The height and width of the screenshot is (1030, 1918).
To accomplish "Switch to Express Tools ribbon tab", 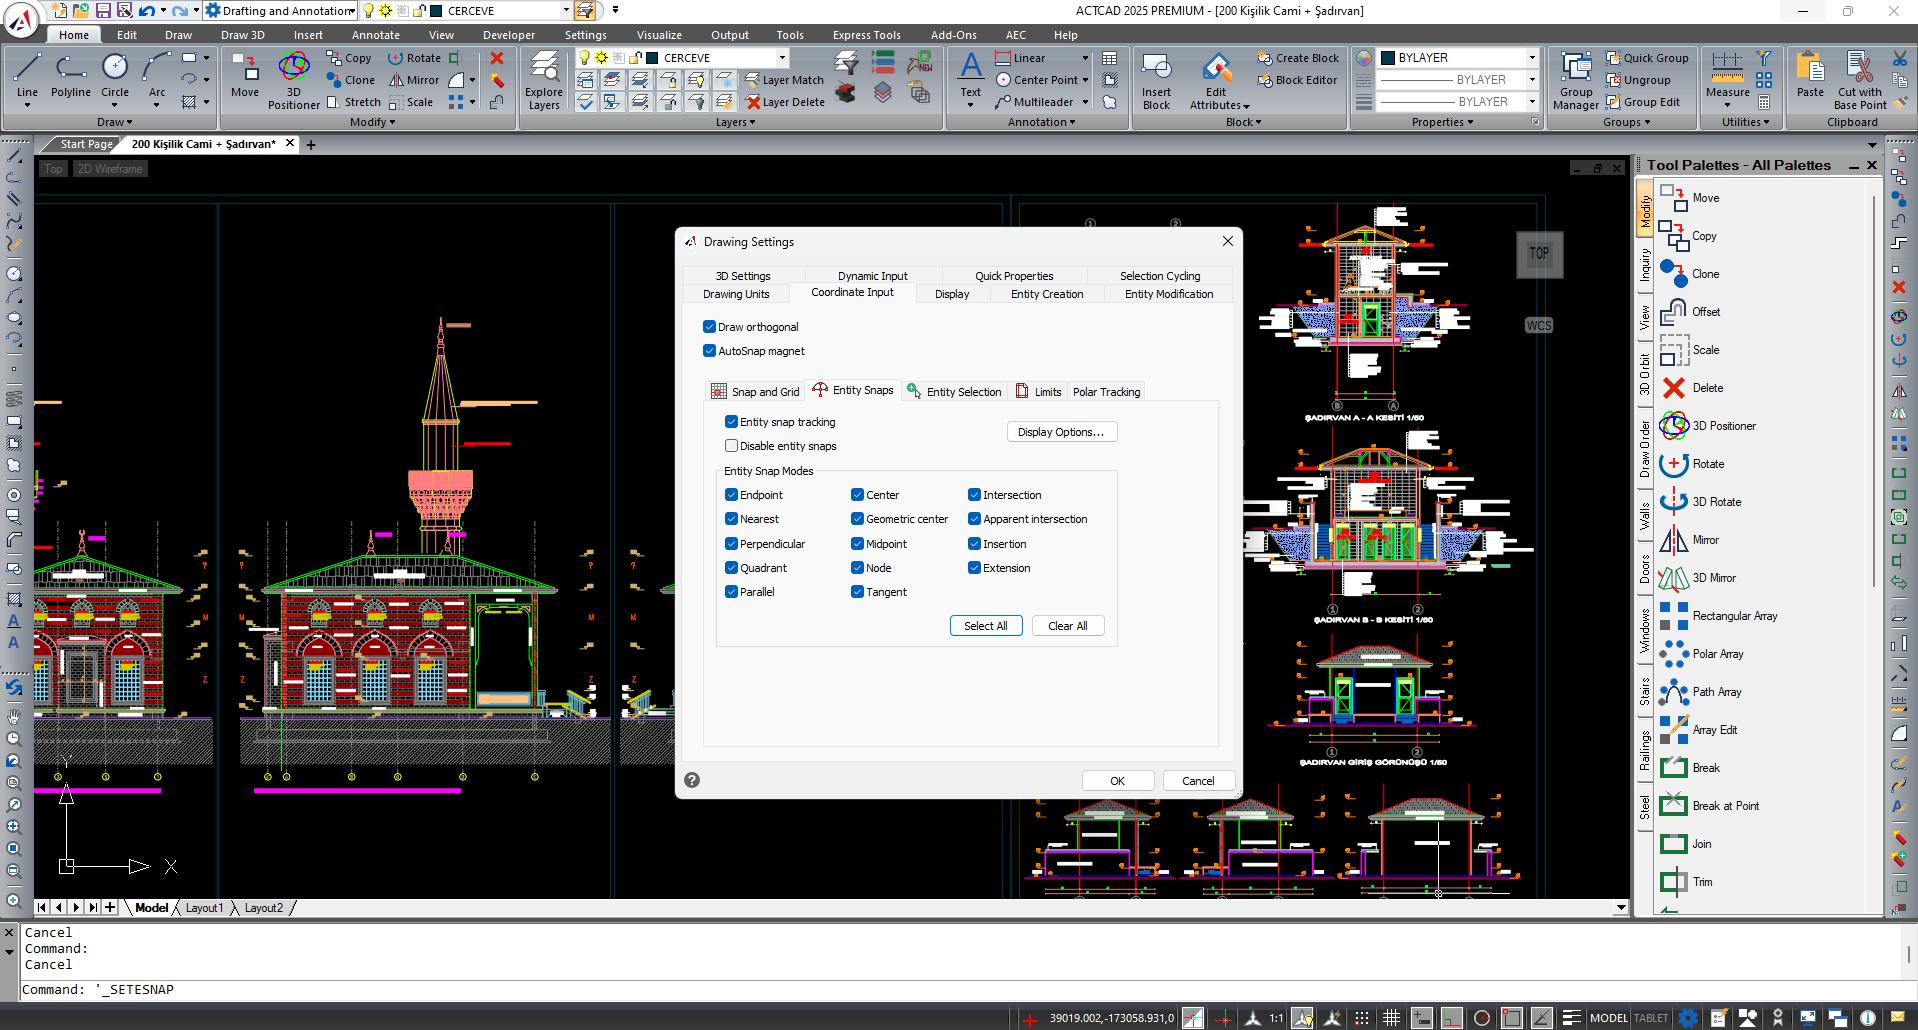I will [x=866, y=34].
